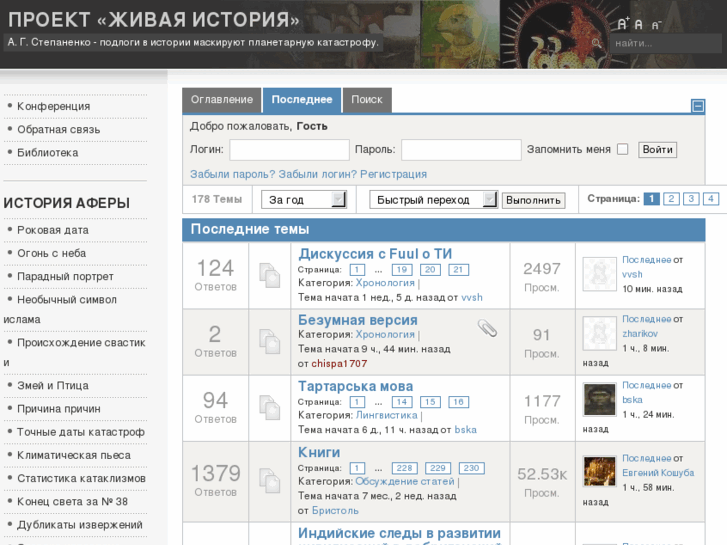This screenshot has width=727, height=545.
Task: Open page 21 of Дискуссия с Fuul topic
Action: [x=458, y=270]
